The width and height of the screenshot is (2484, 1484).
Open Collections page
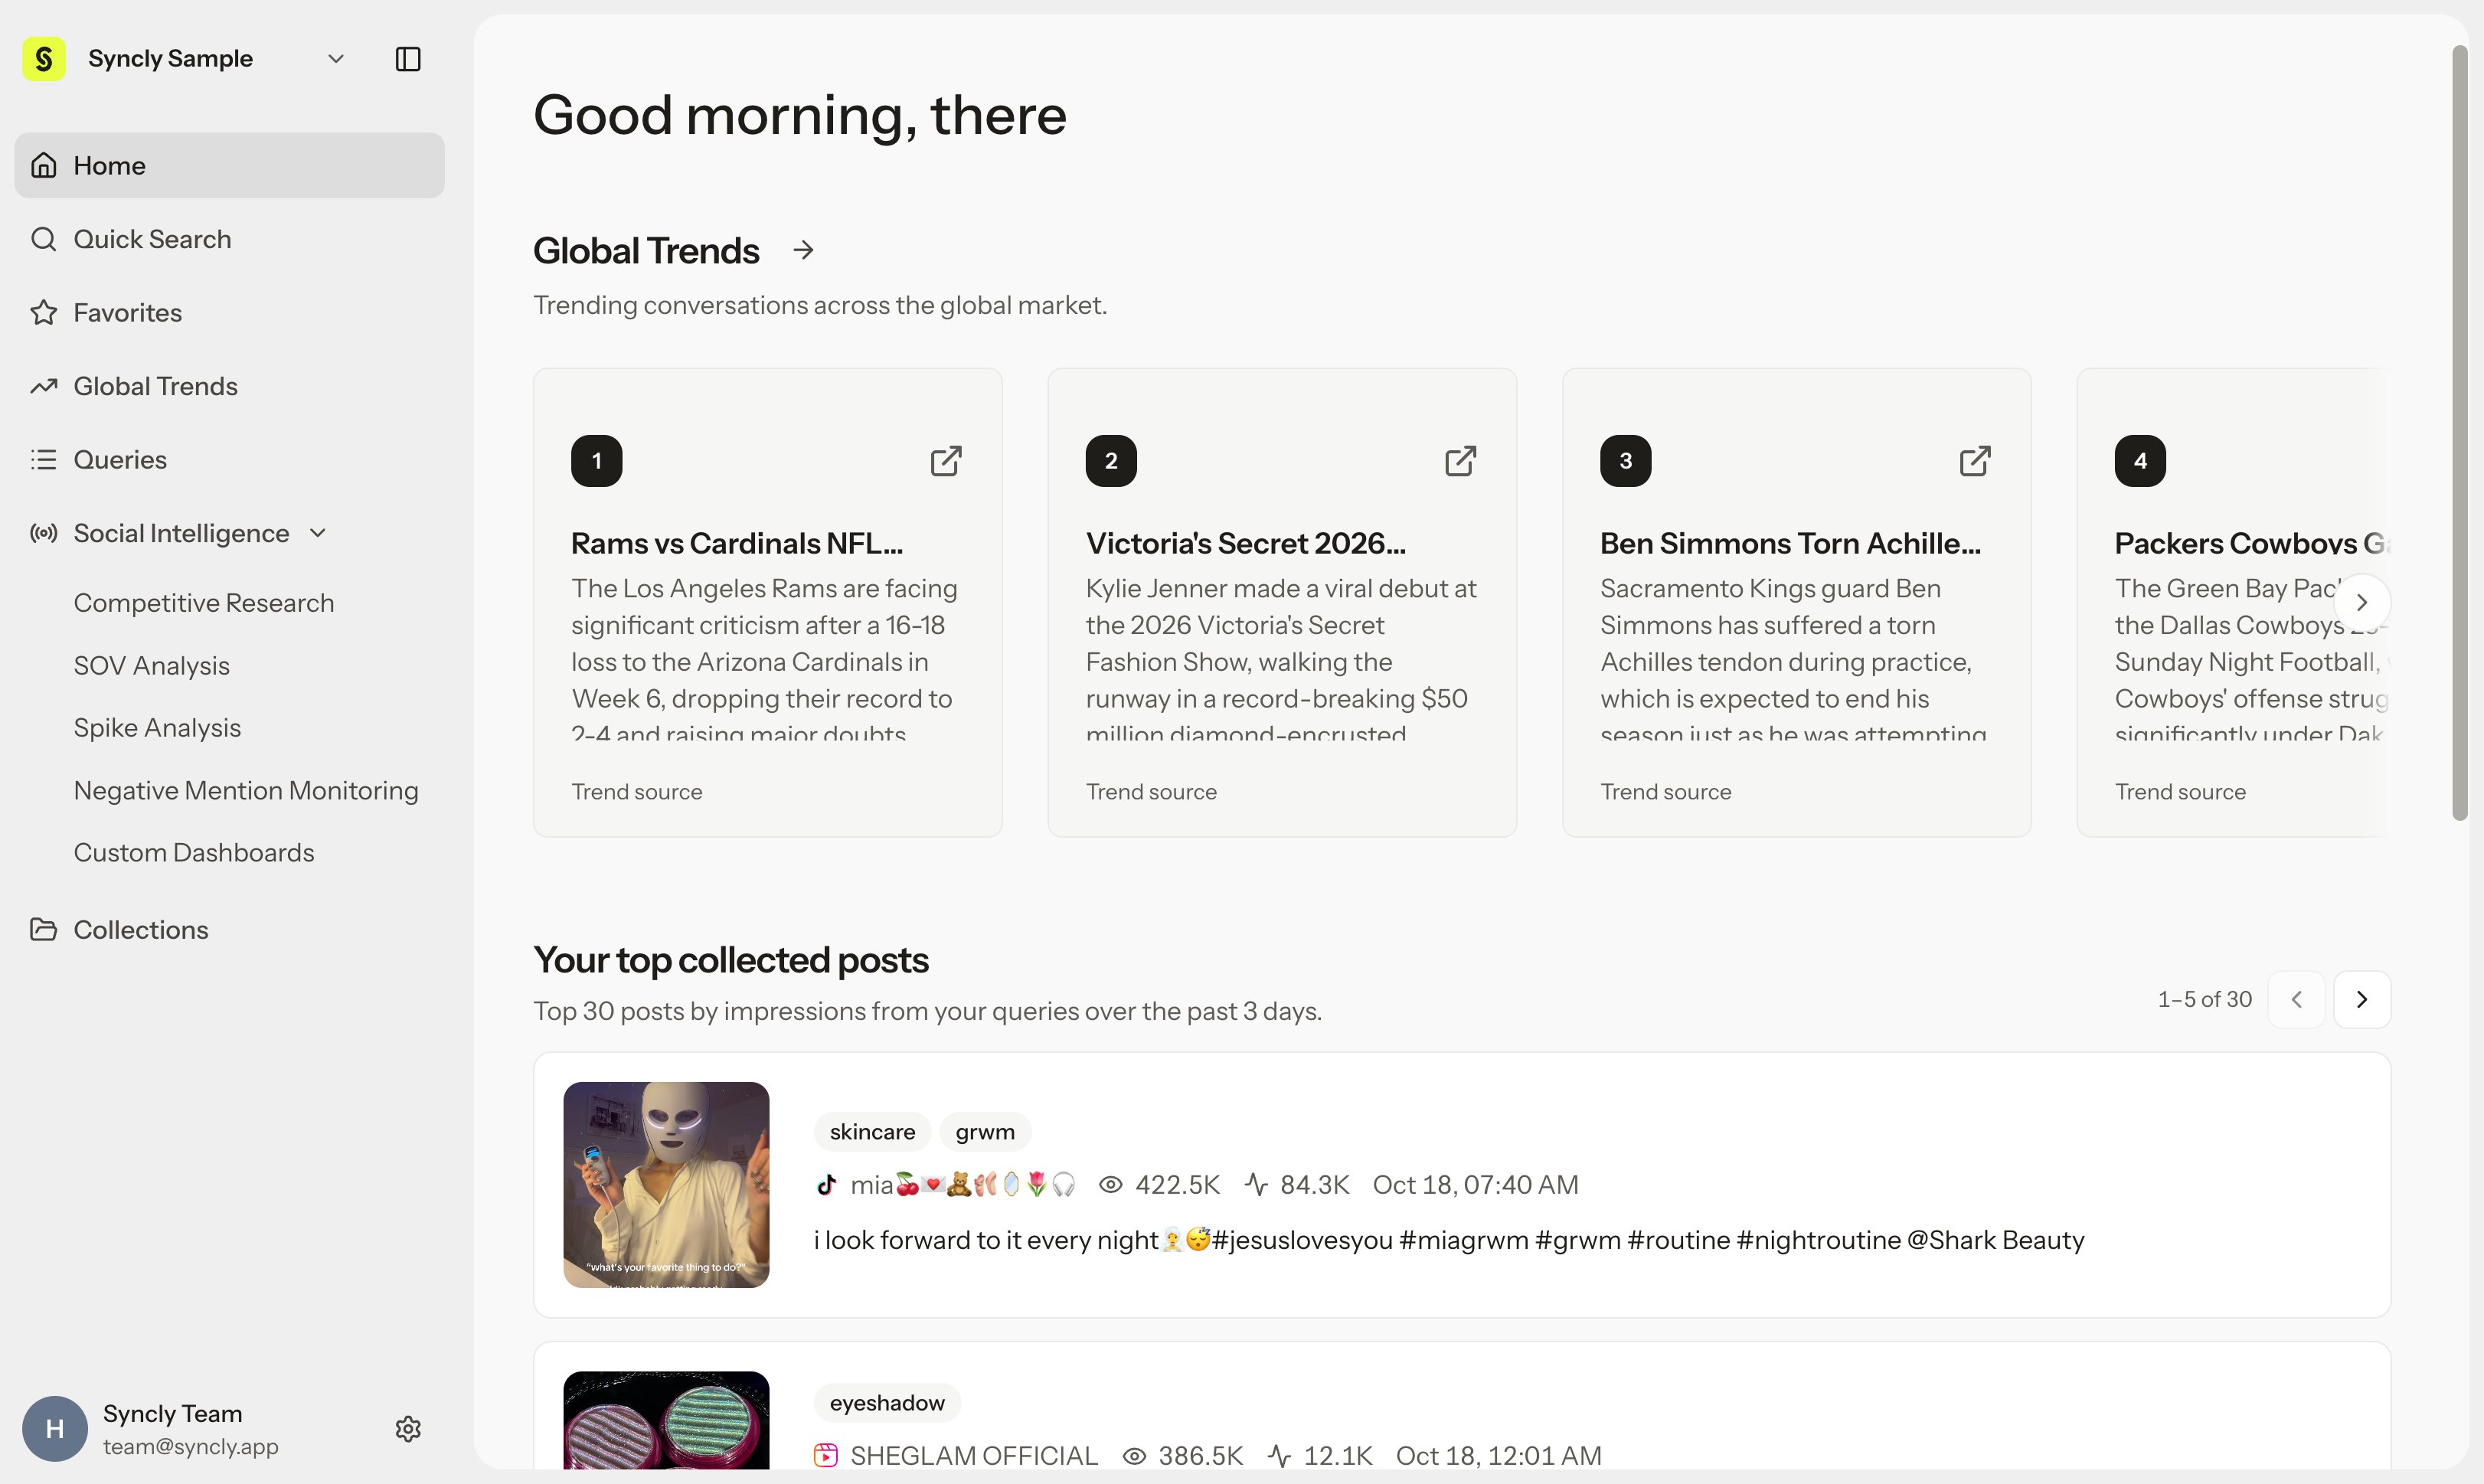click(x=229, y=930)
